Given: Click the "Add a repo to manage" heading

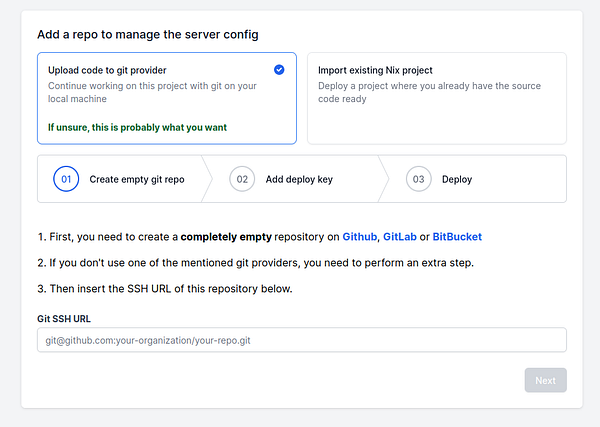Looking at the screenshot, I should click(148, 34).
